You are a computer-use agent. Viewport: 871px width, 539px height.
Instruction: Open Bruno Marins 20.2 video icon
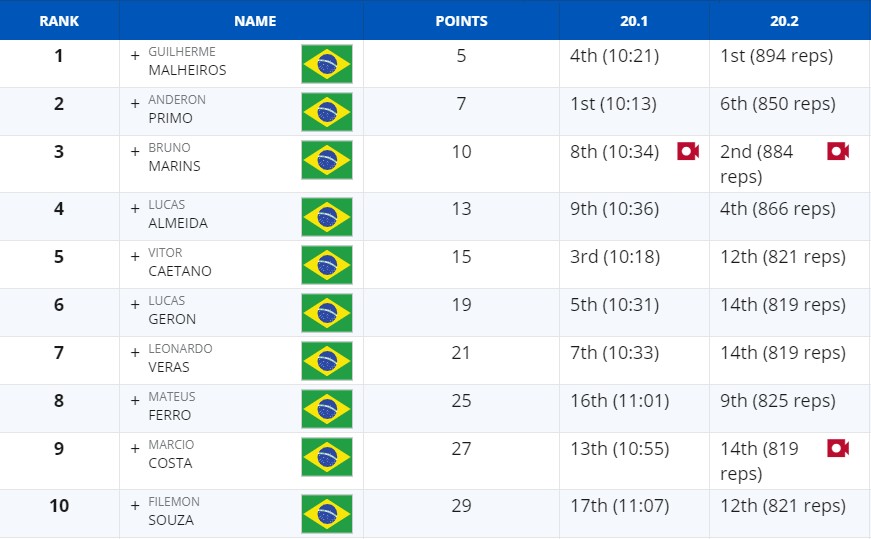click(x=838, y=151)
